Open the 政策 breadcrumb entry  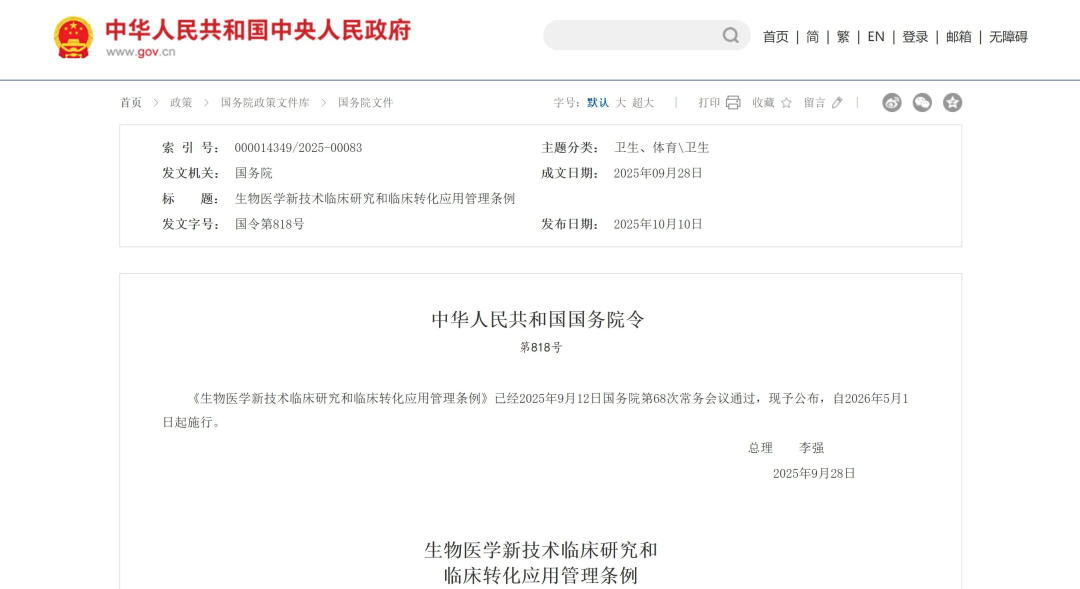pos(181,102)
